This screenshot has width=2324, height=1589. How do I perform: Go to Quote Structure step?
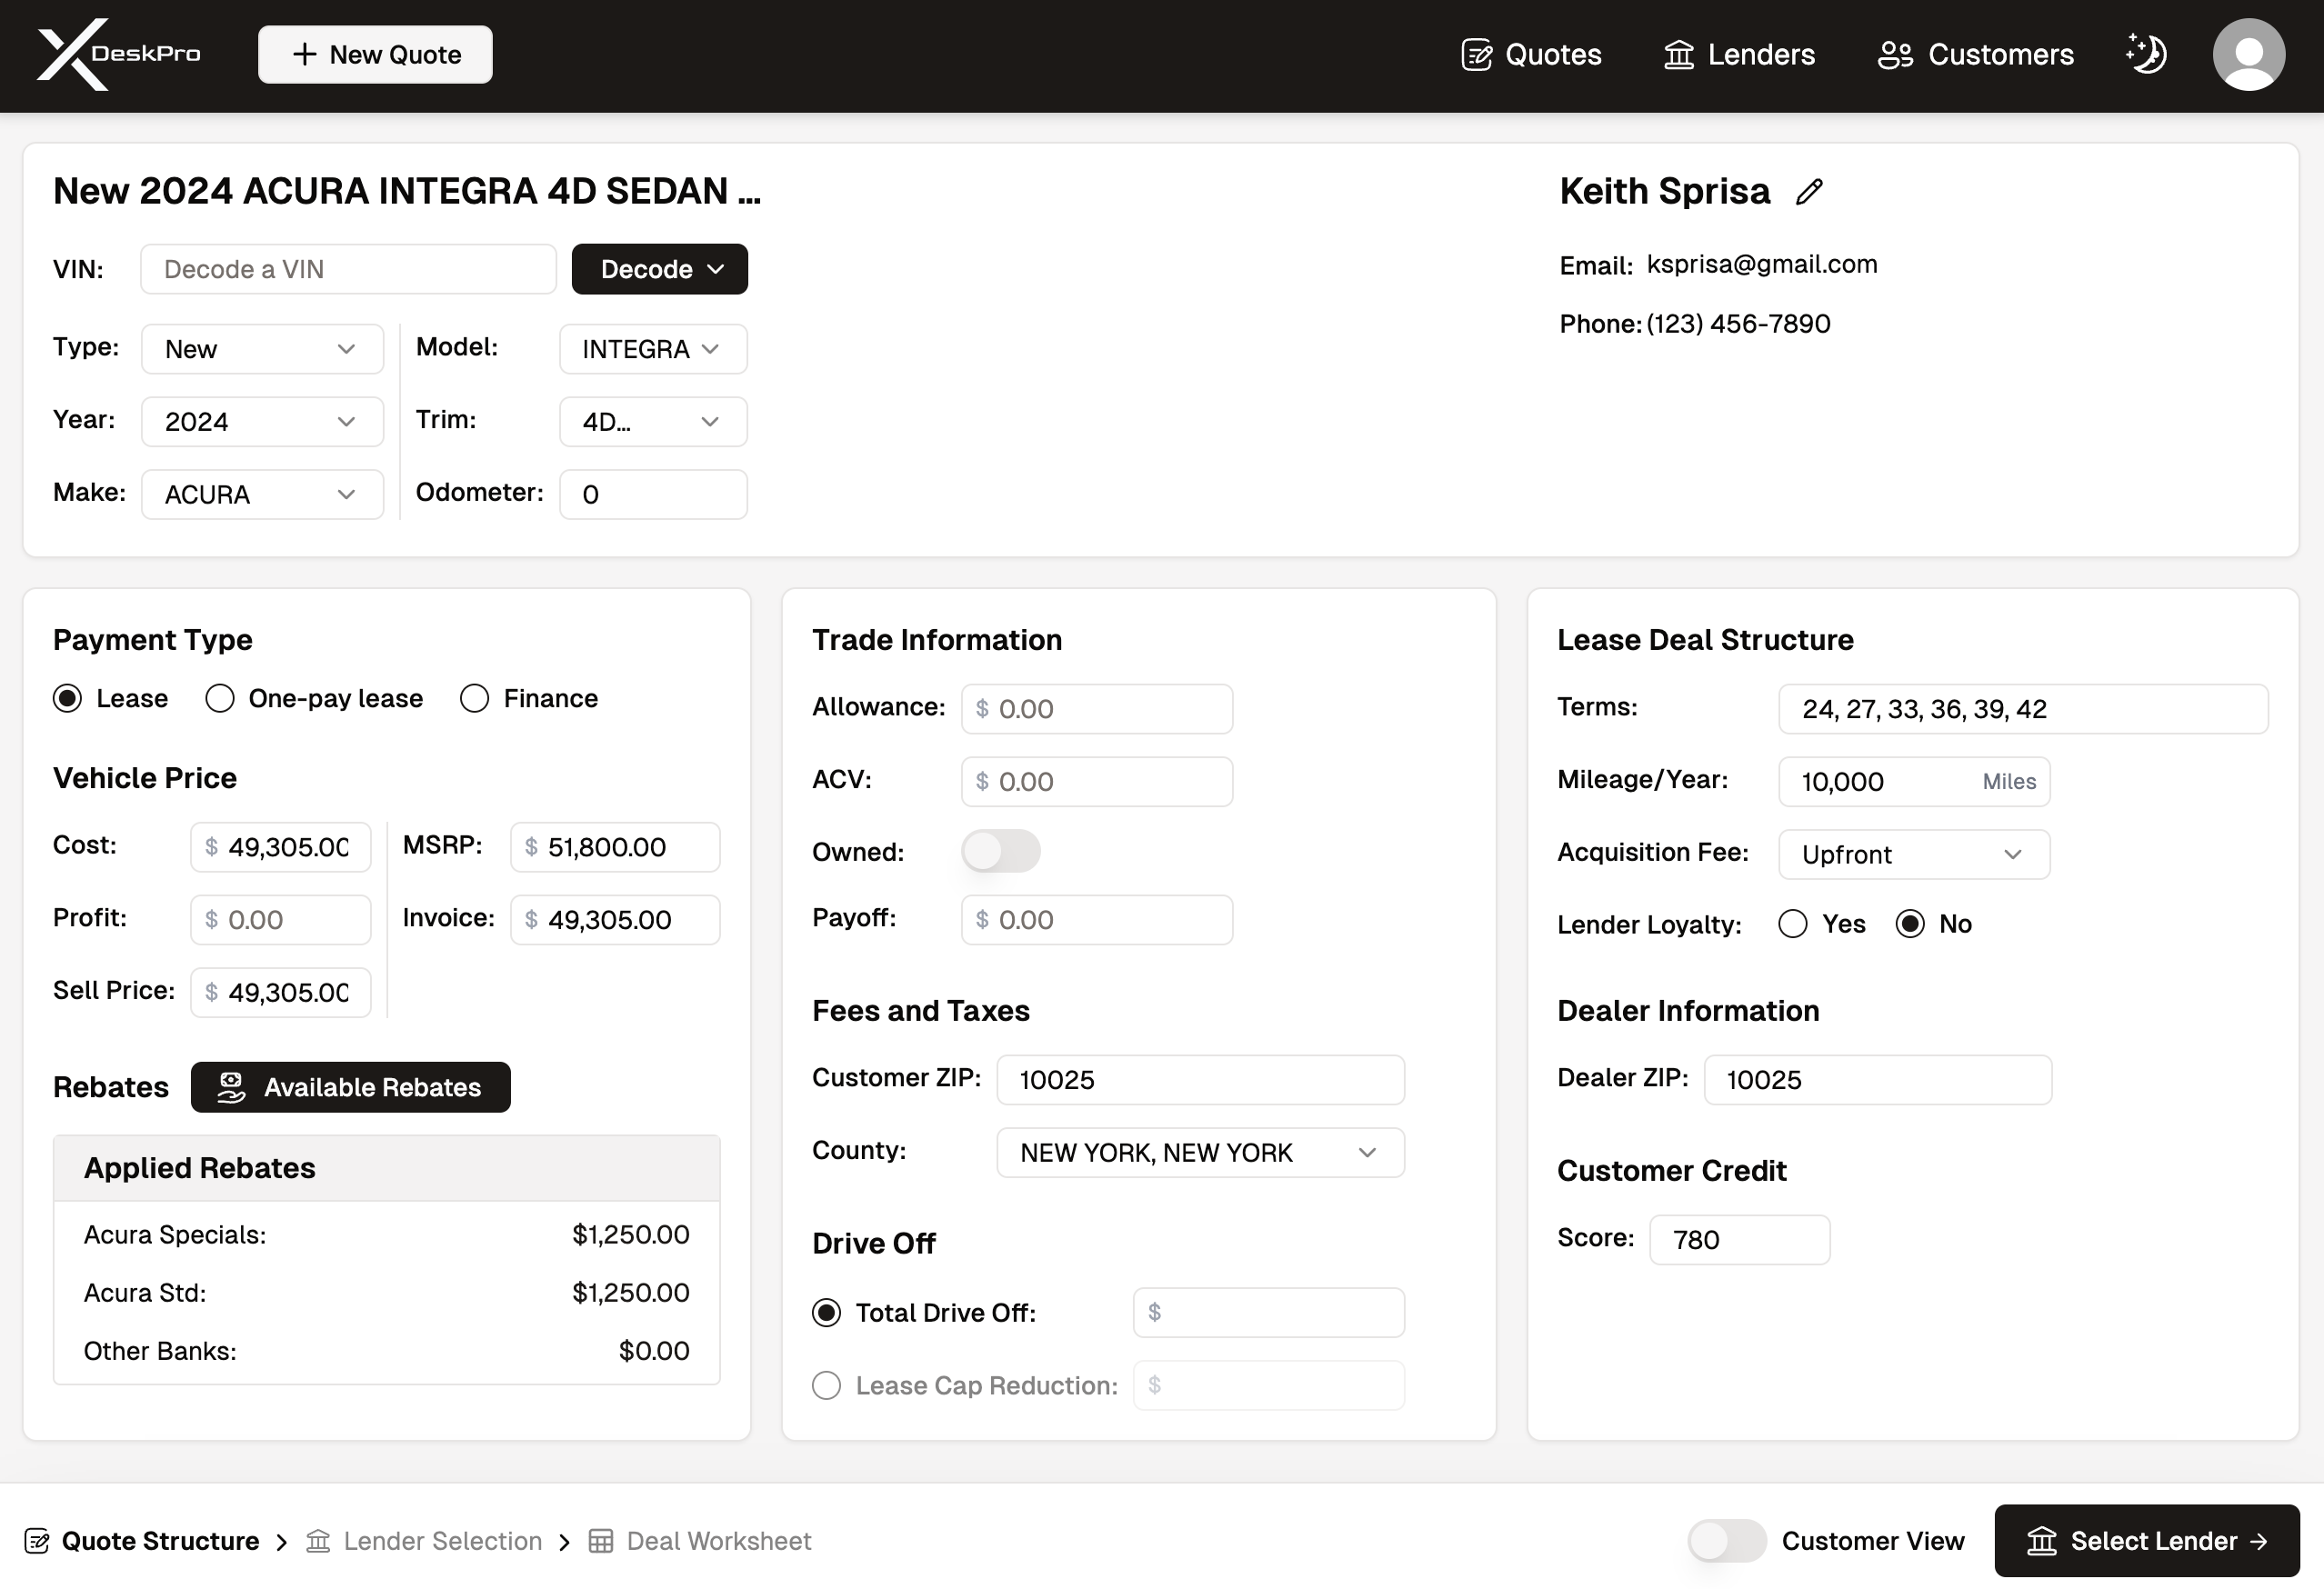click(142, 1541)
